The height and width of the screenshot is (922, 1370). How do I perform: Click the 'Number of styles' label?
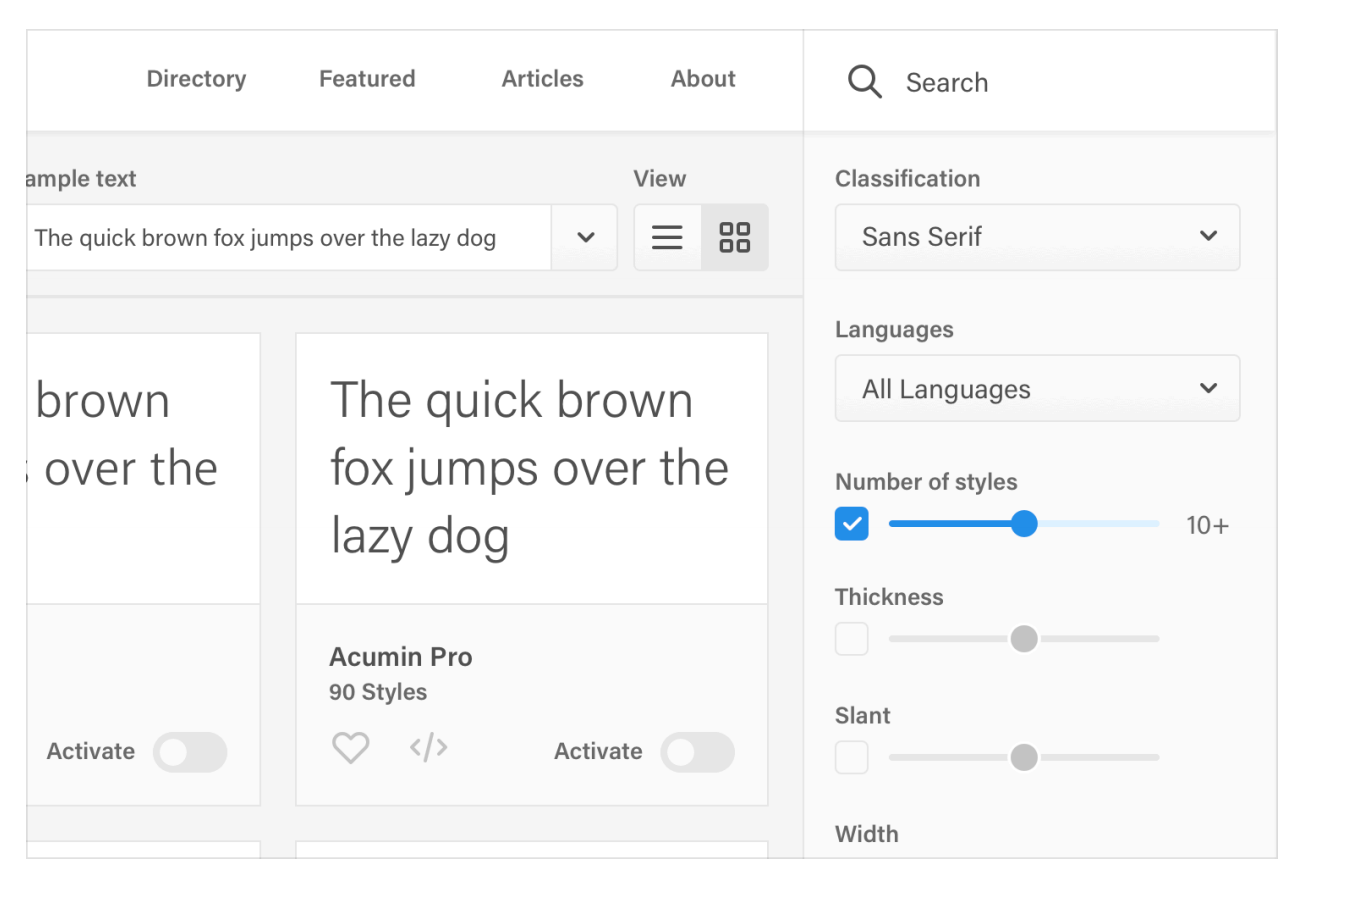[x=926, y=482]
